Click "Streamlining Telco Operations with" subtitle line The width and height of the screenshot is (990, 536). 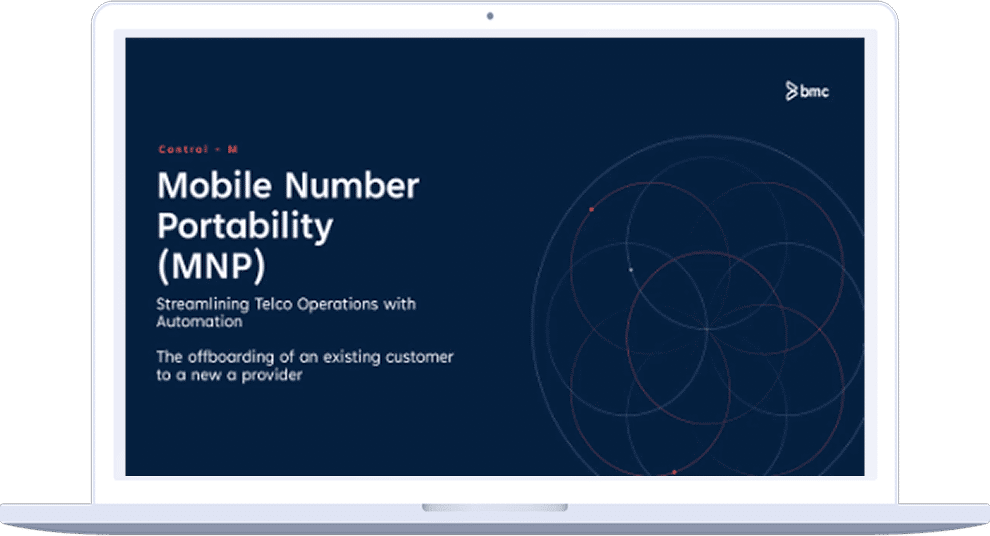pos(285,304)
